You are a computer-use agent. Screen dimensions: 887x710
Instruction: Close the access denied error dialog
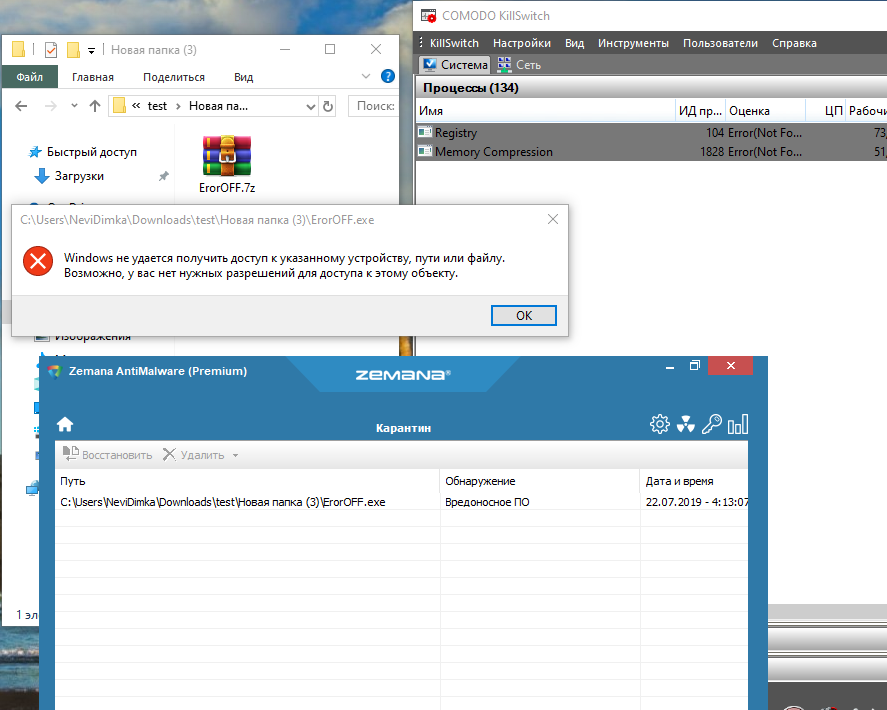coord(553,220)
